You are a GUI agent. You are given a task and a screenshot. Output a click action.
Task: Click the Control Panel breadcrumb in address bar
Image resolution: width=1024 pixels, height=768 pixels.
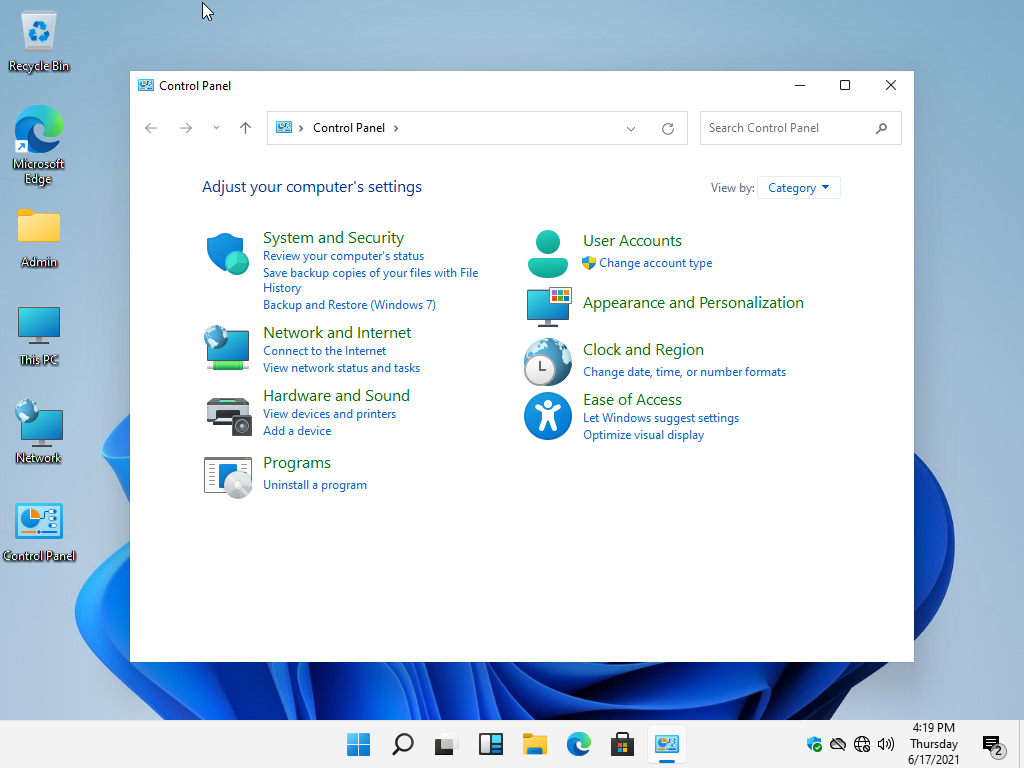pyautogui.click(x=348, y=128)
